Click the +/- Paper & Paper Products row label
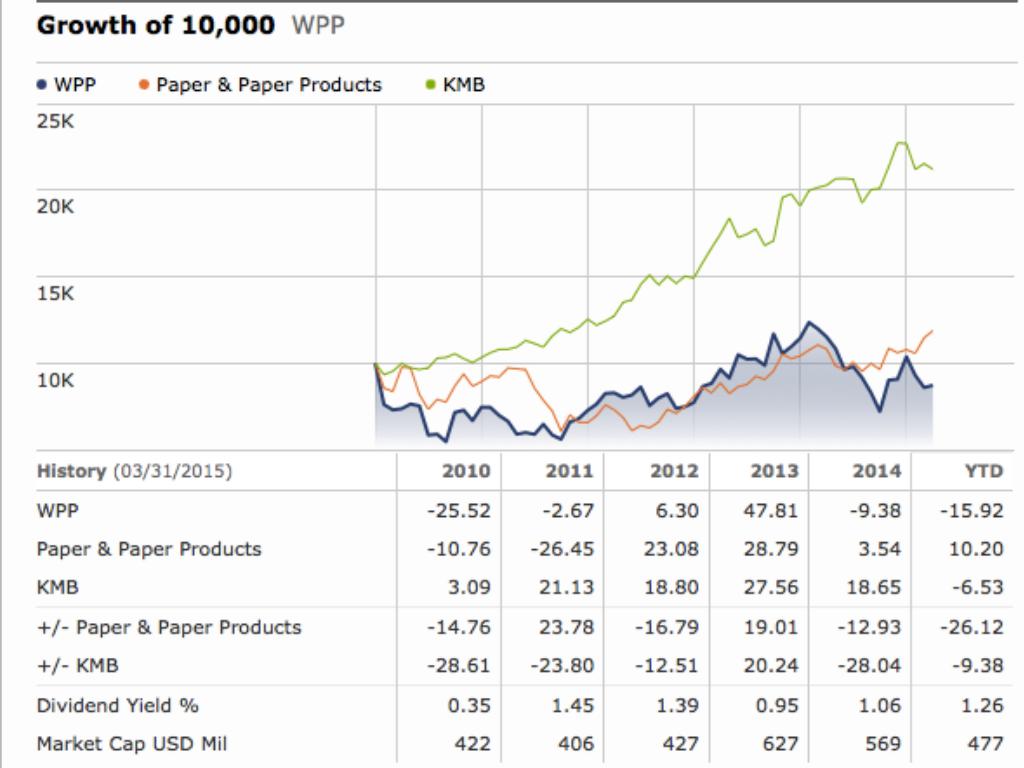The height and width of the screenshot is (768, 1024). 168,627
